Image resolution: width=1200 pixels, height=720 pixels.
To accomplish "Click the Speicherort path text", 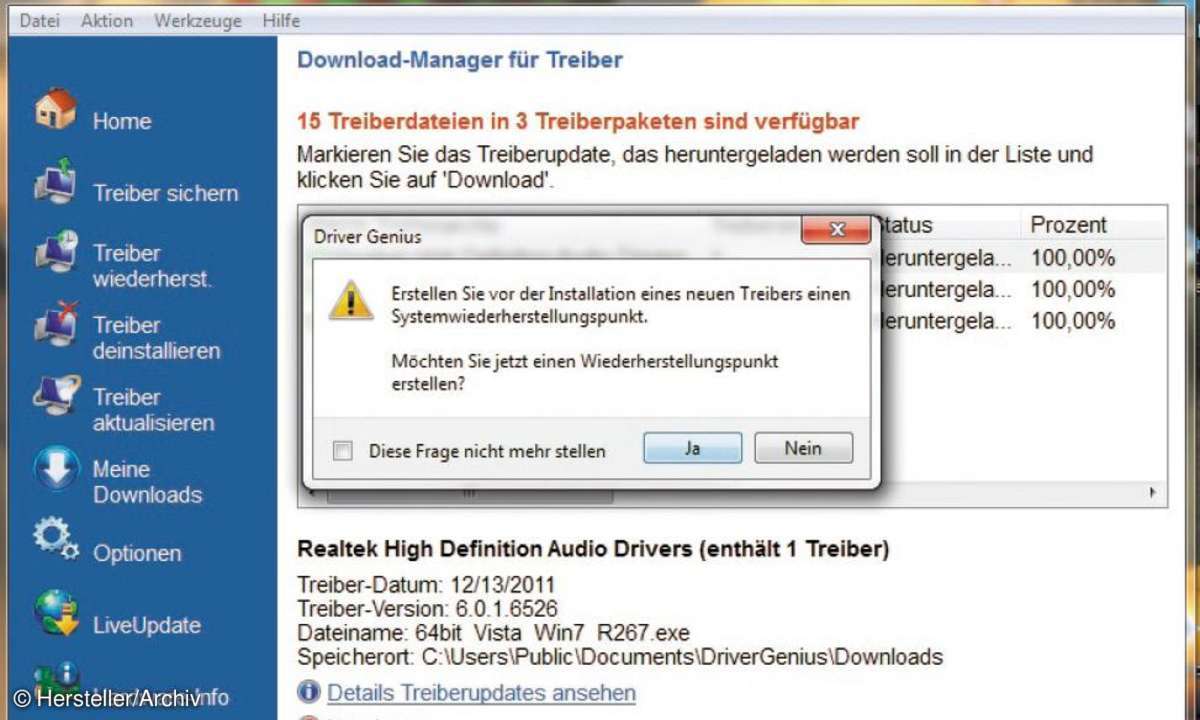I will tap(620, 657).
